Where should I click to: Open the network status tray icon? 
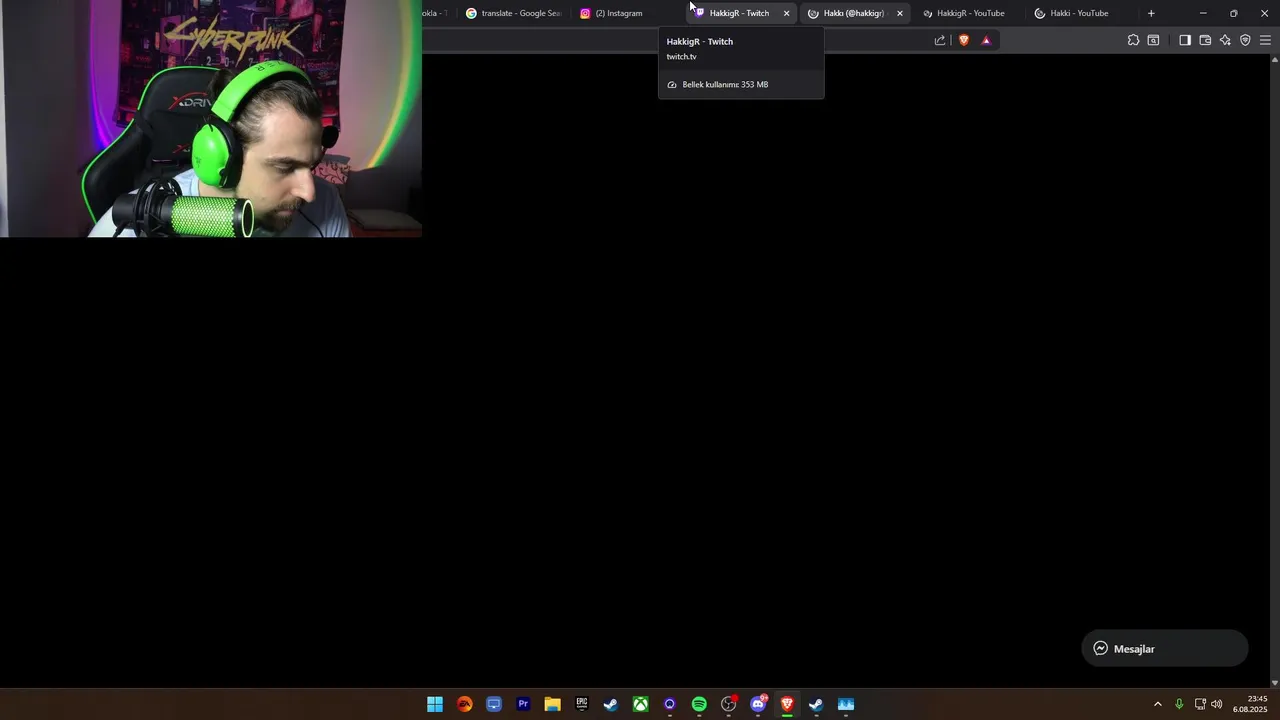click(x=1200, y=704)
